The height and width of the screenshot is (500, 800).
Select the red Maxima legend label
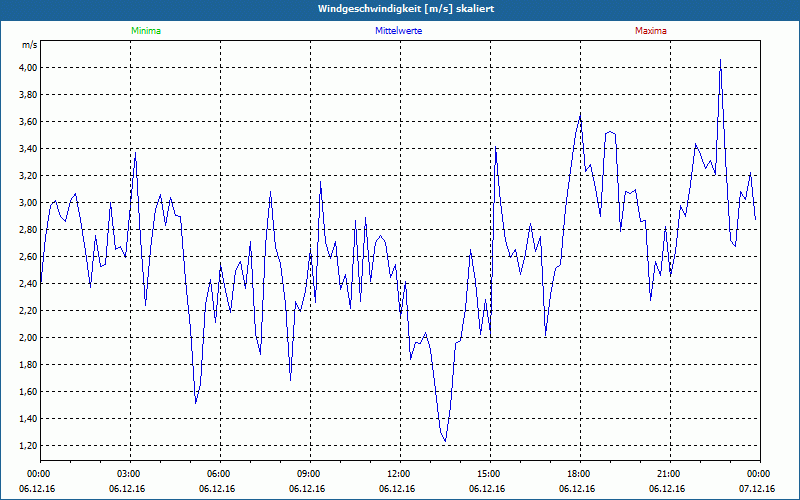[651, 31]
